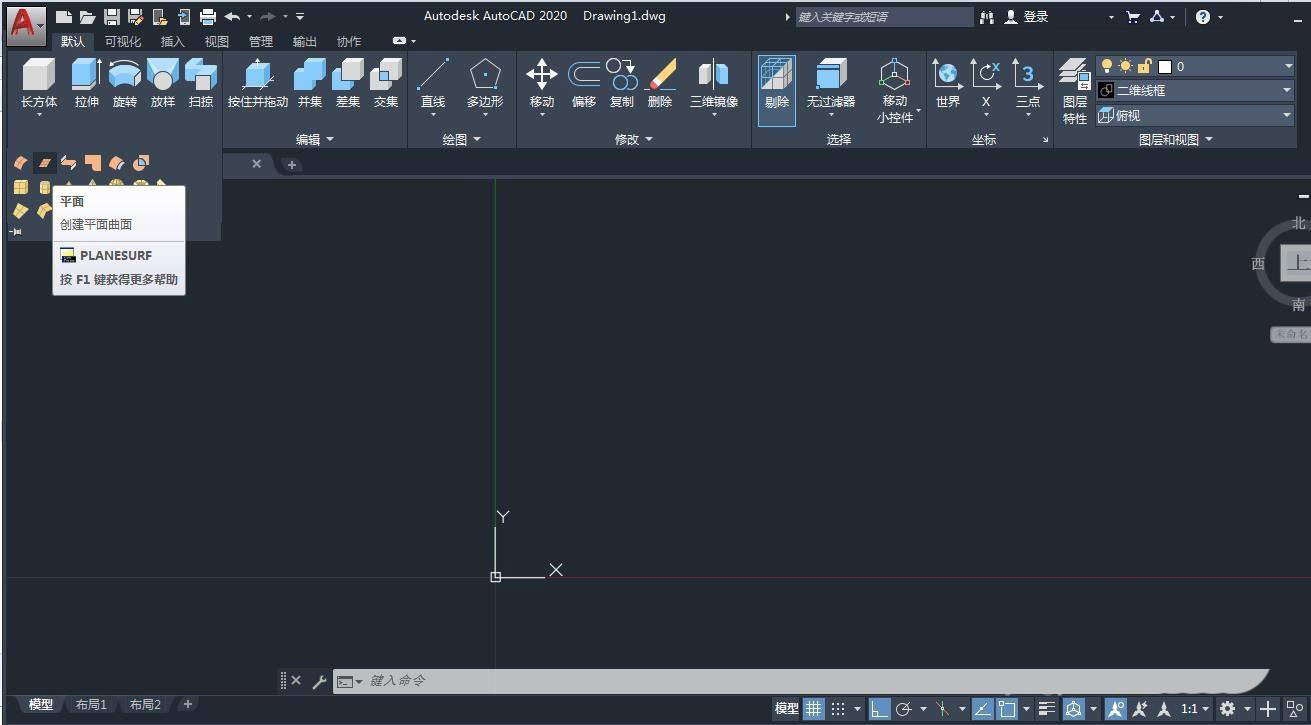The height and width of the screenshot is (725, 1311).
Task: Toggle ortho mode in status bar
Action: (x=879, y=708)
